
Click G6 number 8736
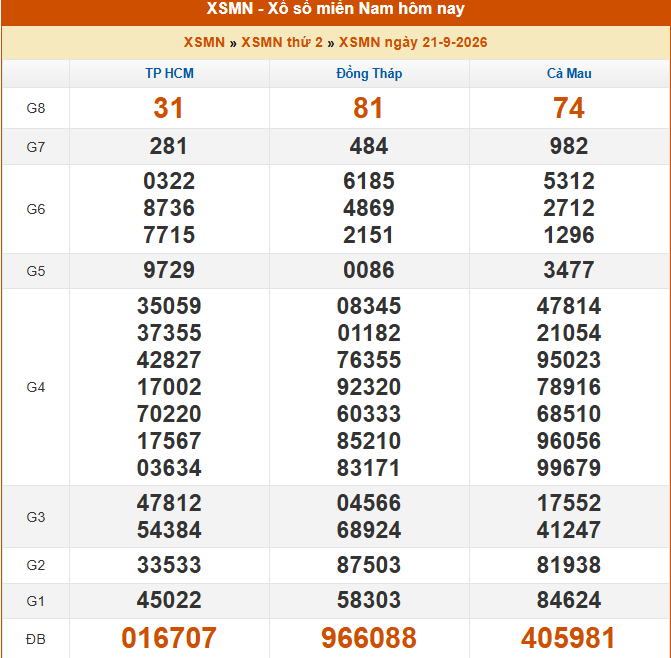click(x=169, y=208)
